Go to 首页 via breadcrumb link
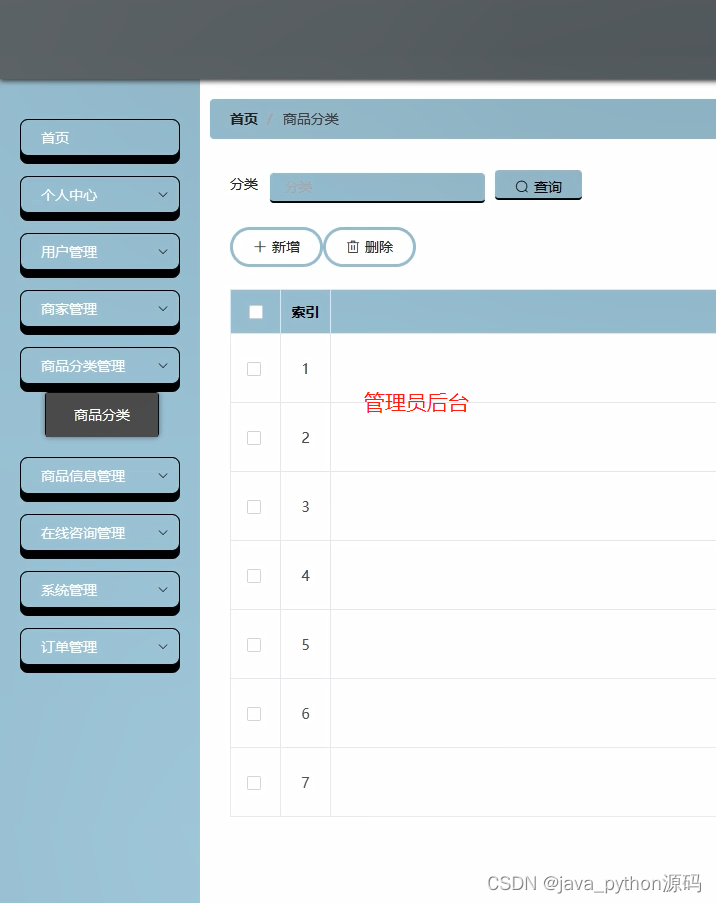Screen dimensions: 716x903 pos(244,119)
